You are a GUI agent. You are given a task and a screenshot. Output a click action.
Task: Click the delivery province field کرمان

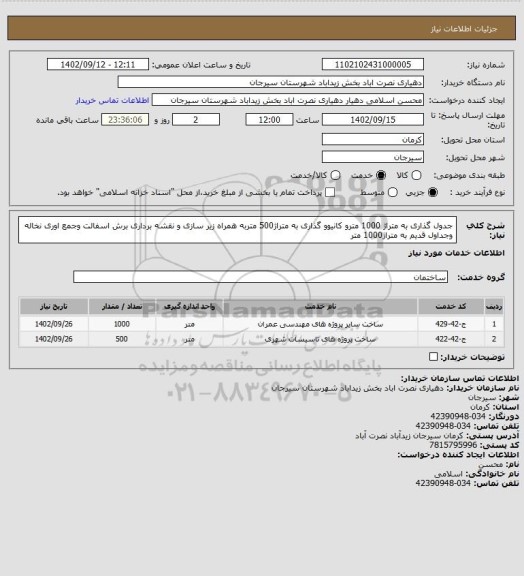[373, 139]
